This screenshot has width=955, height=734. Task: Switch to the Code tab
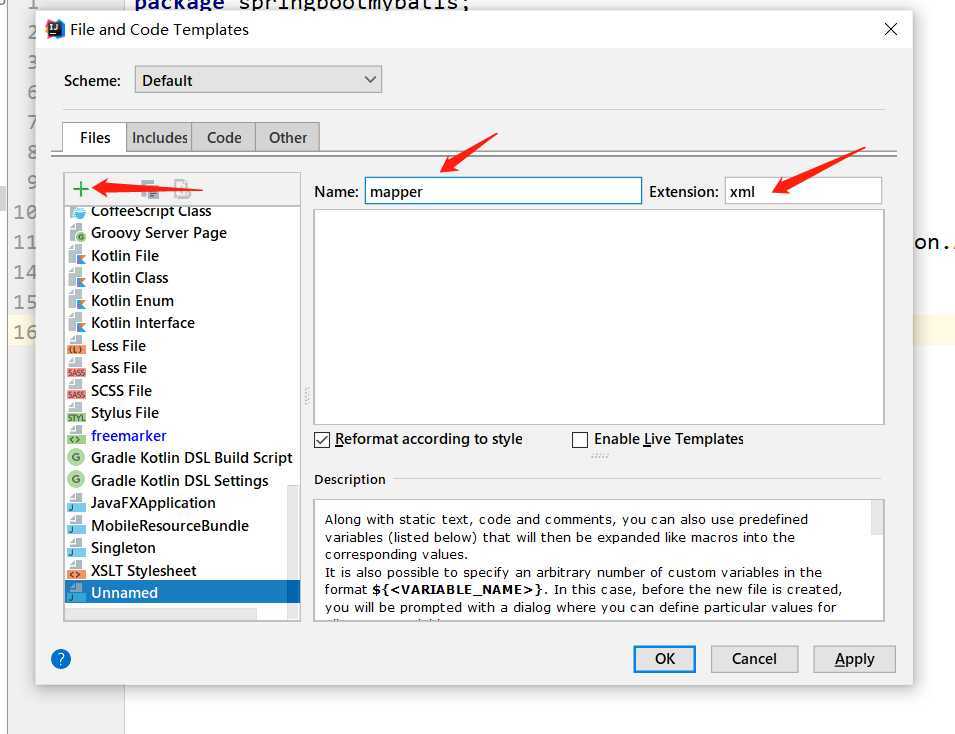coord(224,138)
